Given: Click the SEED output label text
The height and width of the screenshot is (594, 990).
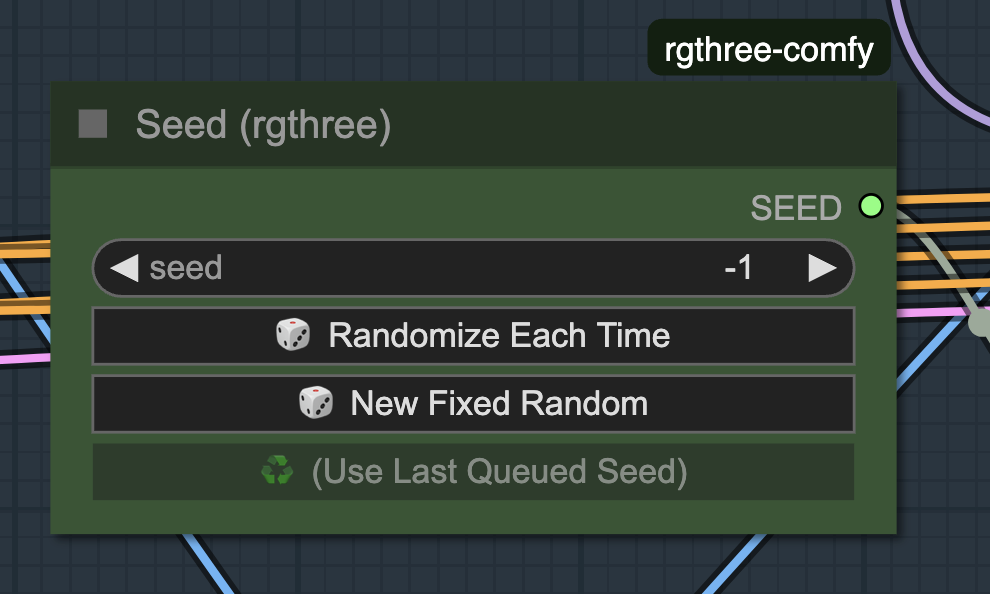Looking at the screenshot, I should tap(796, 208).
